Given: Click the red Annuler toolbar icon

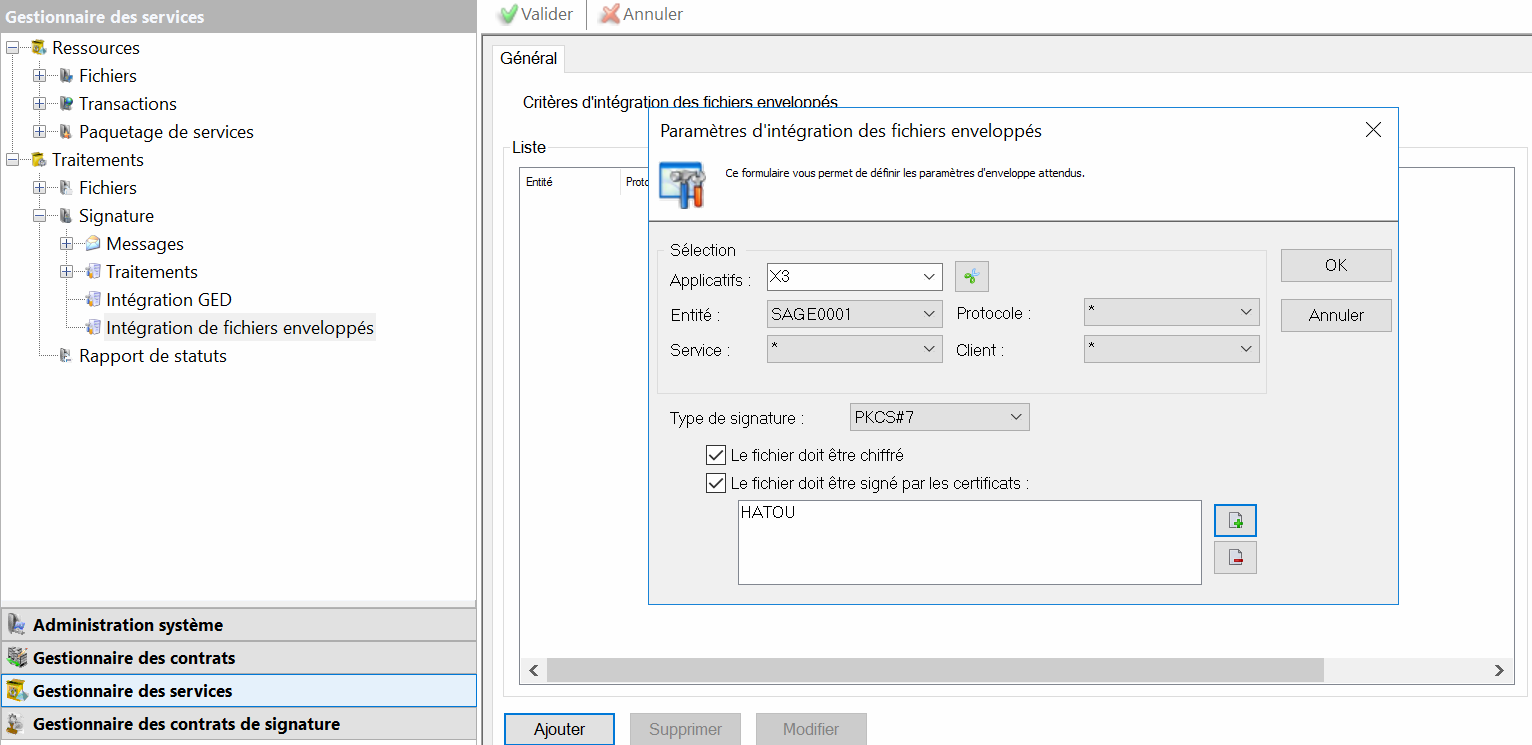Looking at the screenshot, I should pyautogui.click(x=609, y=14).
